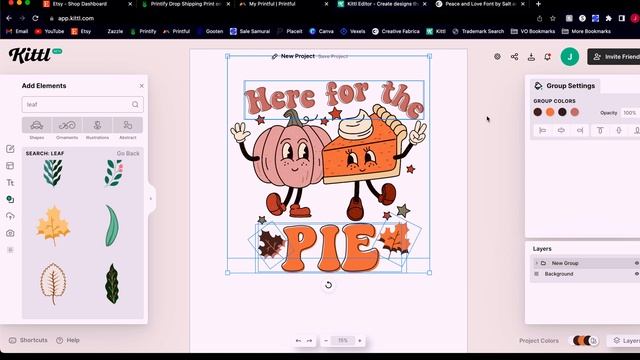
Task: Open the zoom percentage value
Action: (x=342, y=340)
